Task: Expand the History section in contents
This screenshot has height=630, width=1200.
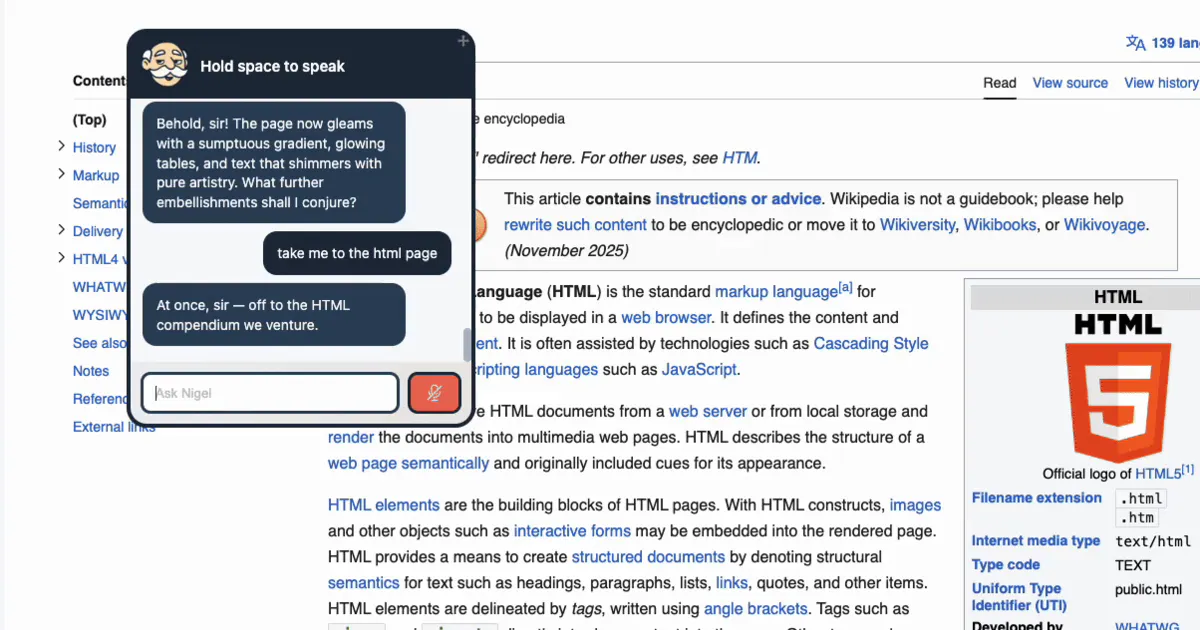Action: pyautogui.click(x=62, y=147)
